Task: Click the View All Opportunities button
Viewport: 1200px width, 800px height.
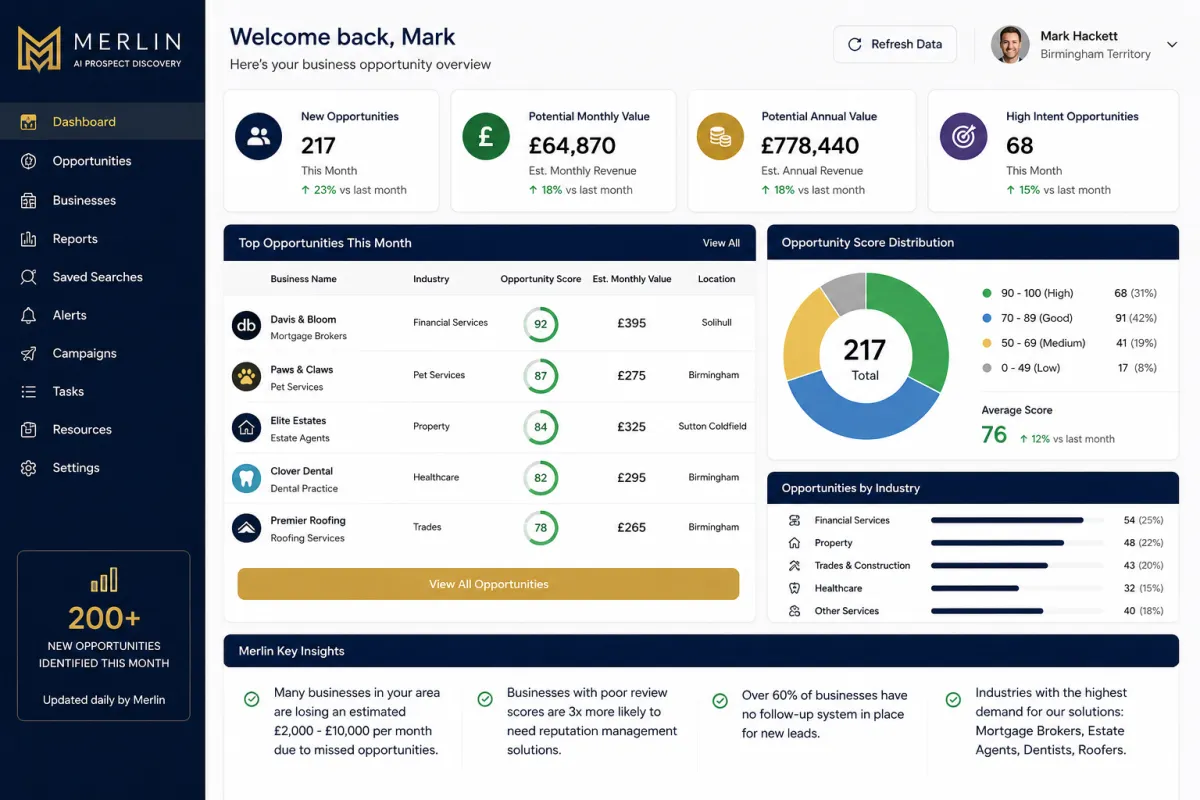Action: tap(488, 584)
